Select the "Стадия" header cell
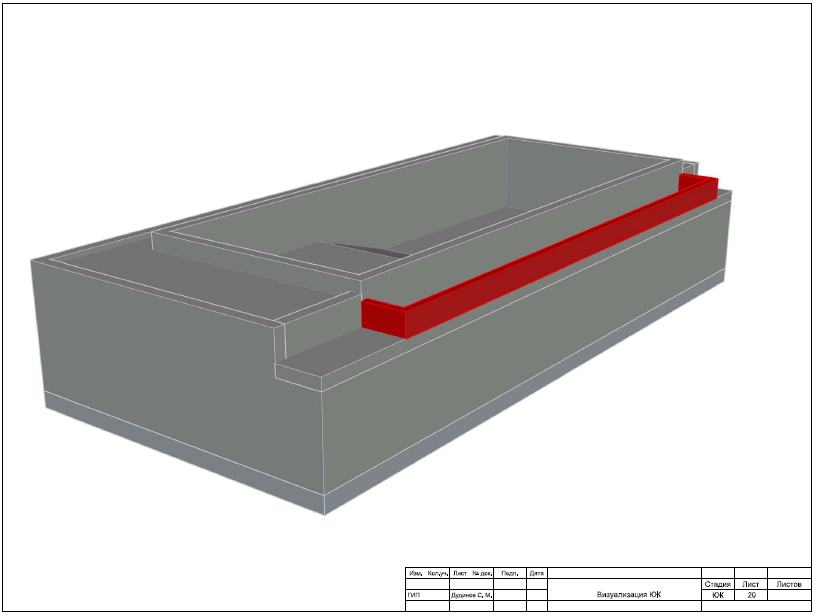This screenshot has height=615, width=815. [718, 584]
